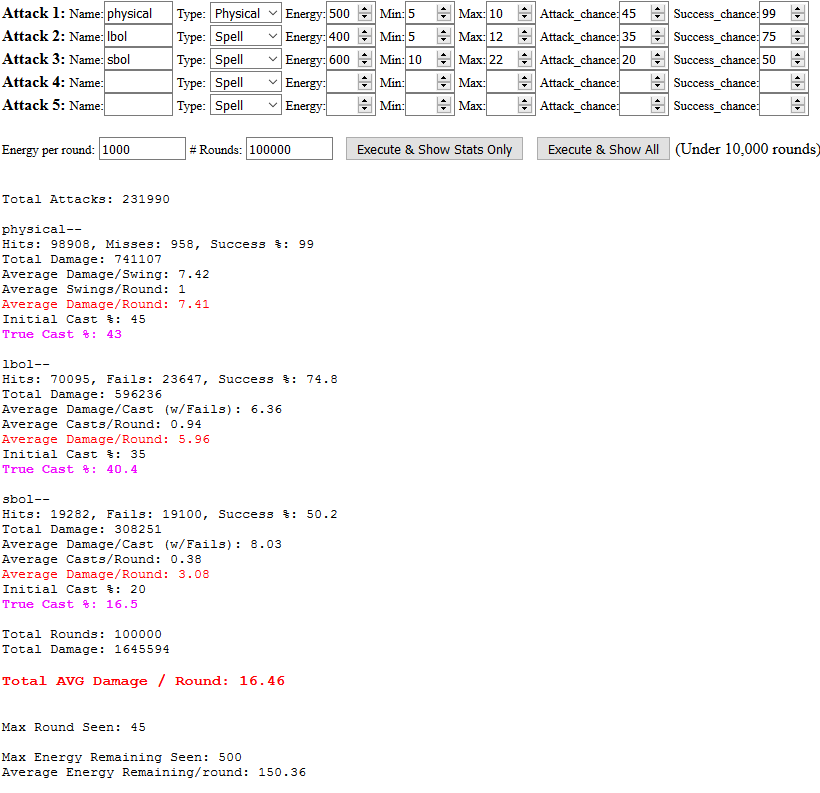Open Attack 2 Type dropdown

tap(246, 37)
